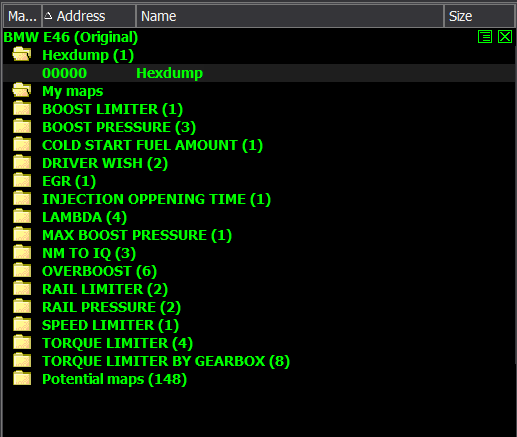Image resolution: width=517 pixels, height=437 pixels.
Task: Select the BMW E46 (Original) project title
Action: pyautogui.click(x=71, y=37)
